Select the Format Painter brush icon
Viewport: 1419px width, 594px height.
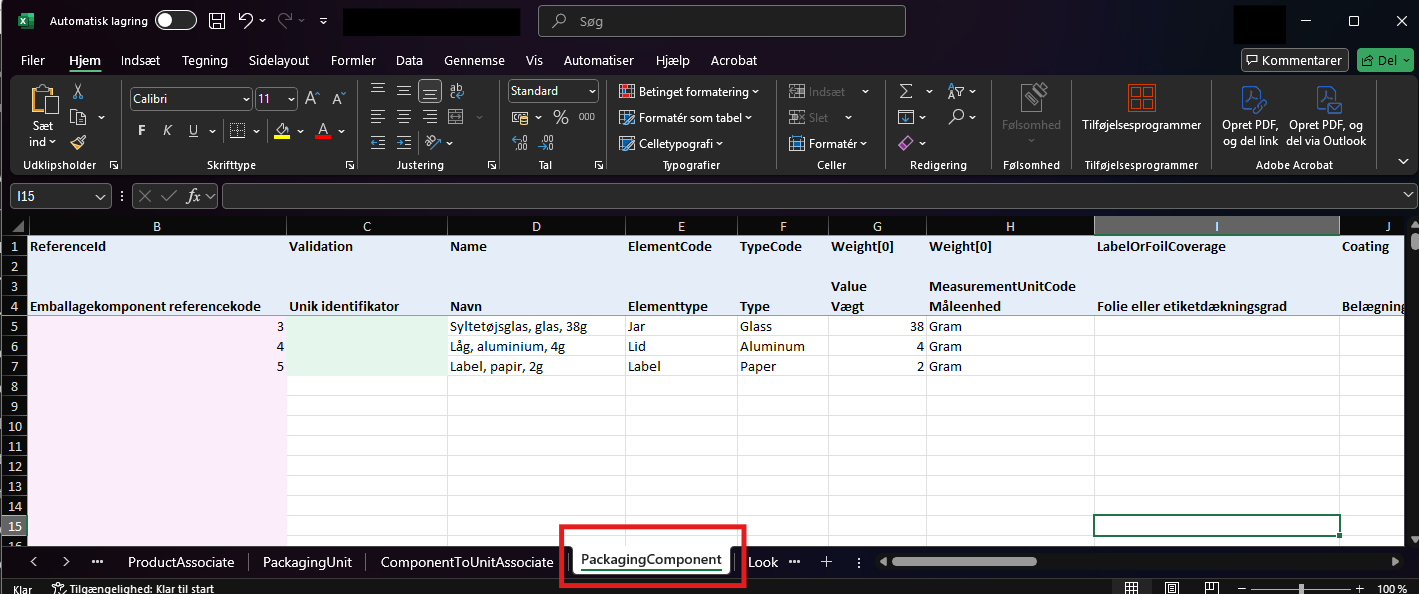(x=78, y=142)
